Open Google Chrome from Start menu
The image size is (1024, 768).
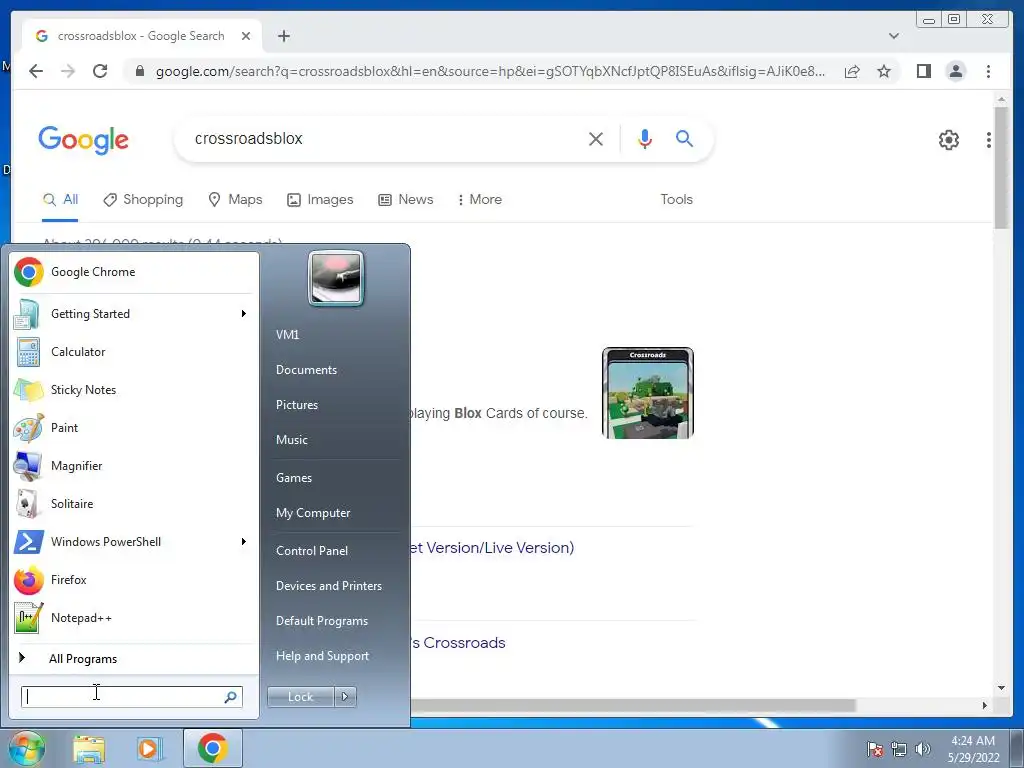point(133,272)
